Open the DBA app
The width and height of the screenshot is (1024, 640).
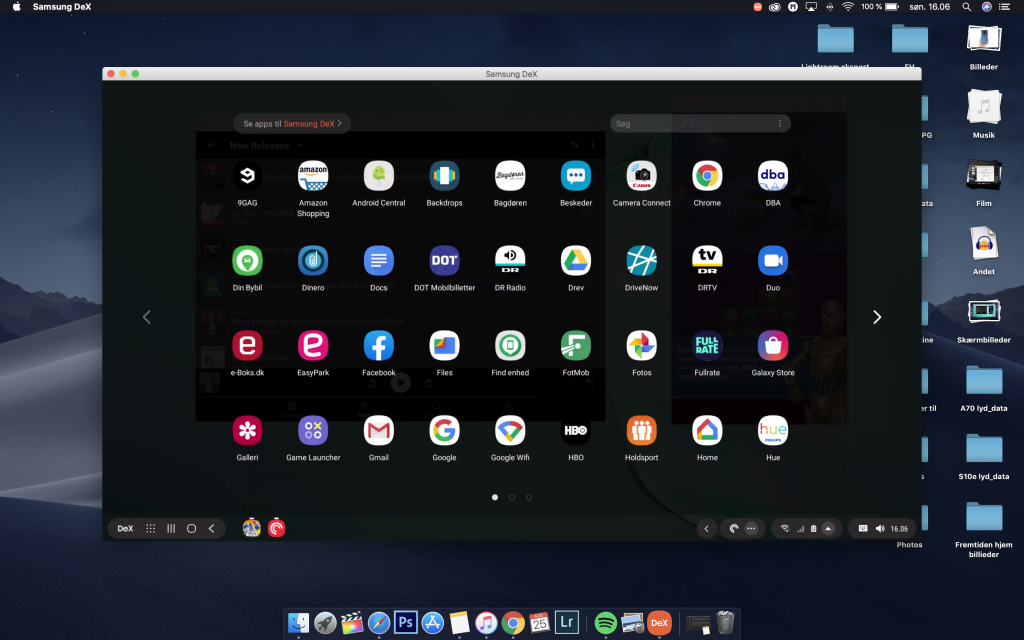773,176
